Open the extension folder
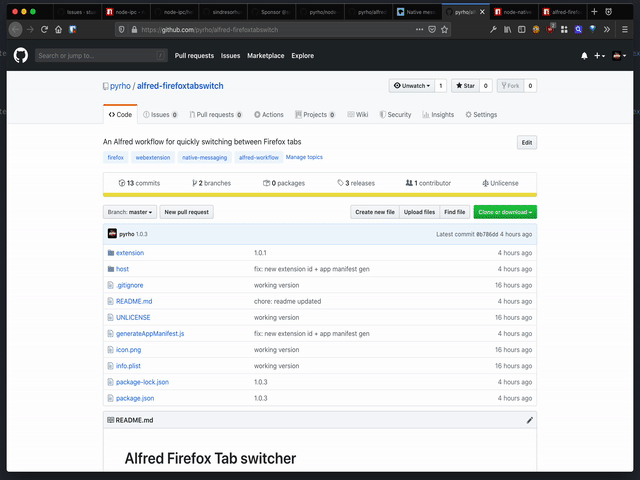640x480 pixels. point(130,253)
